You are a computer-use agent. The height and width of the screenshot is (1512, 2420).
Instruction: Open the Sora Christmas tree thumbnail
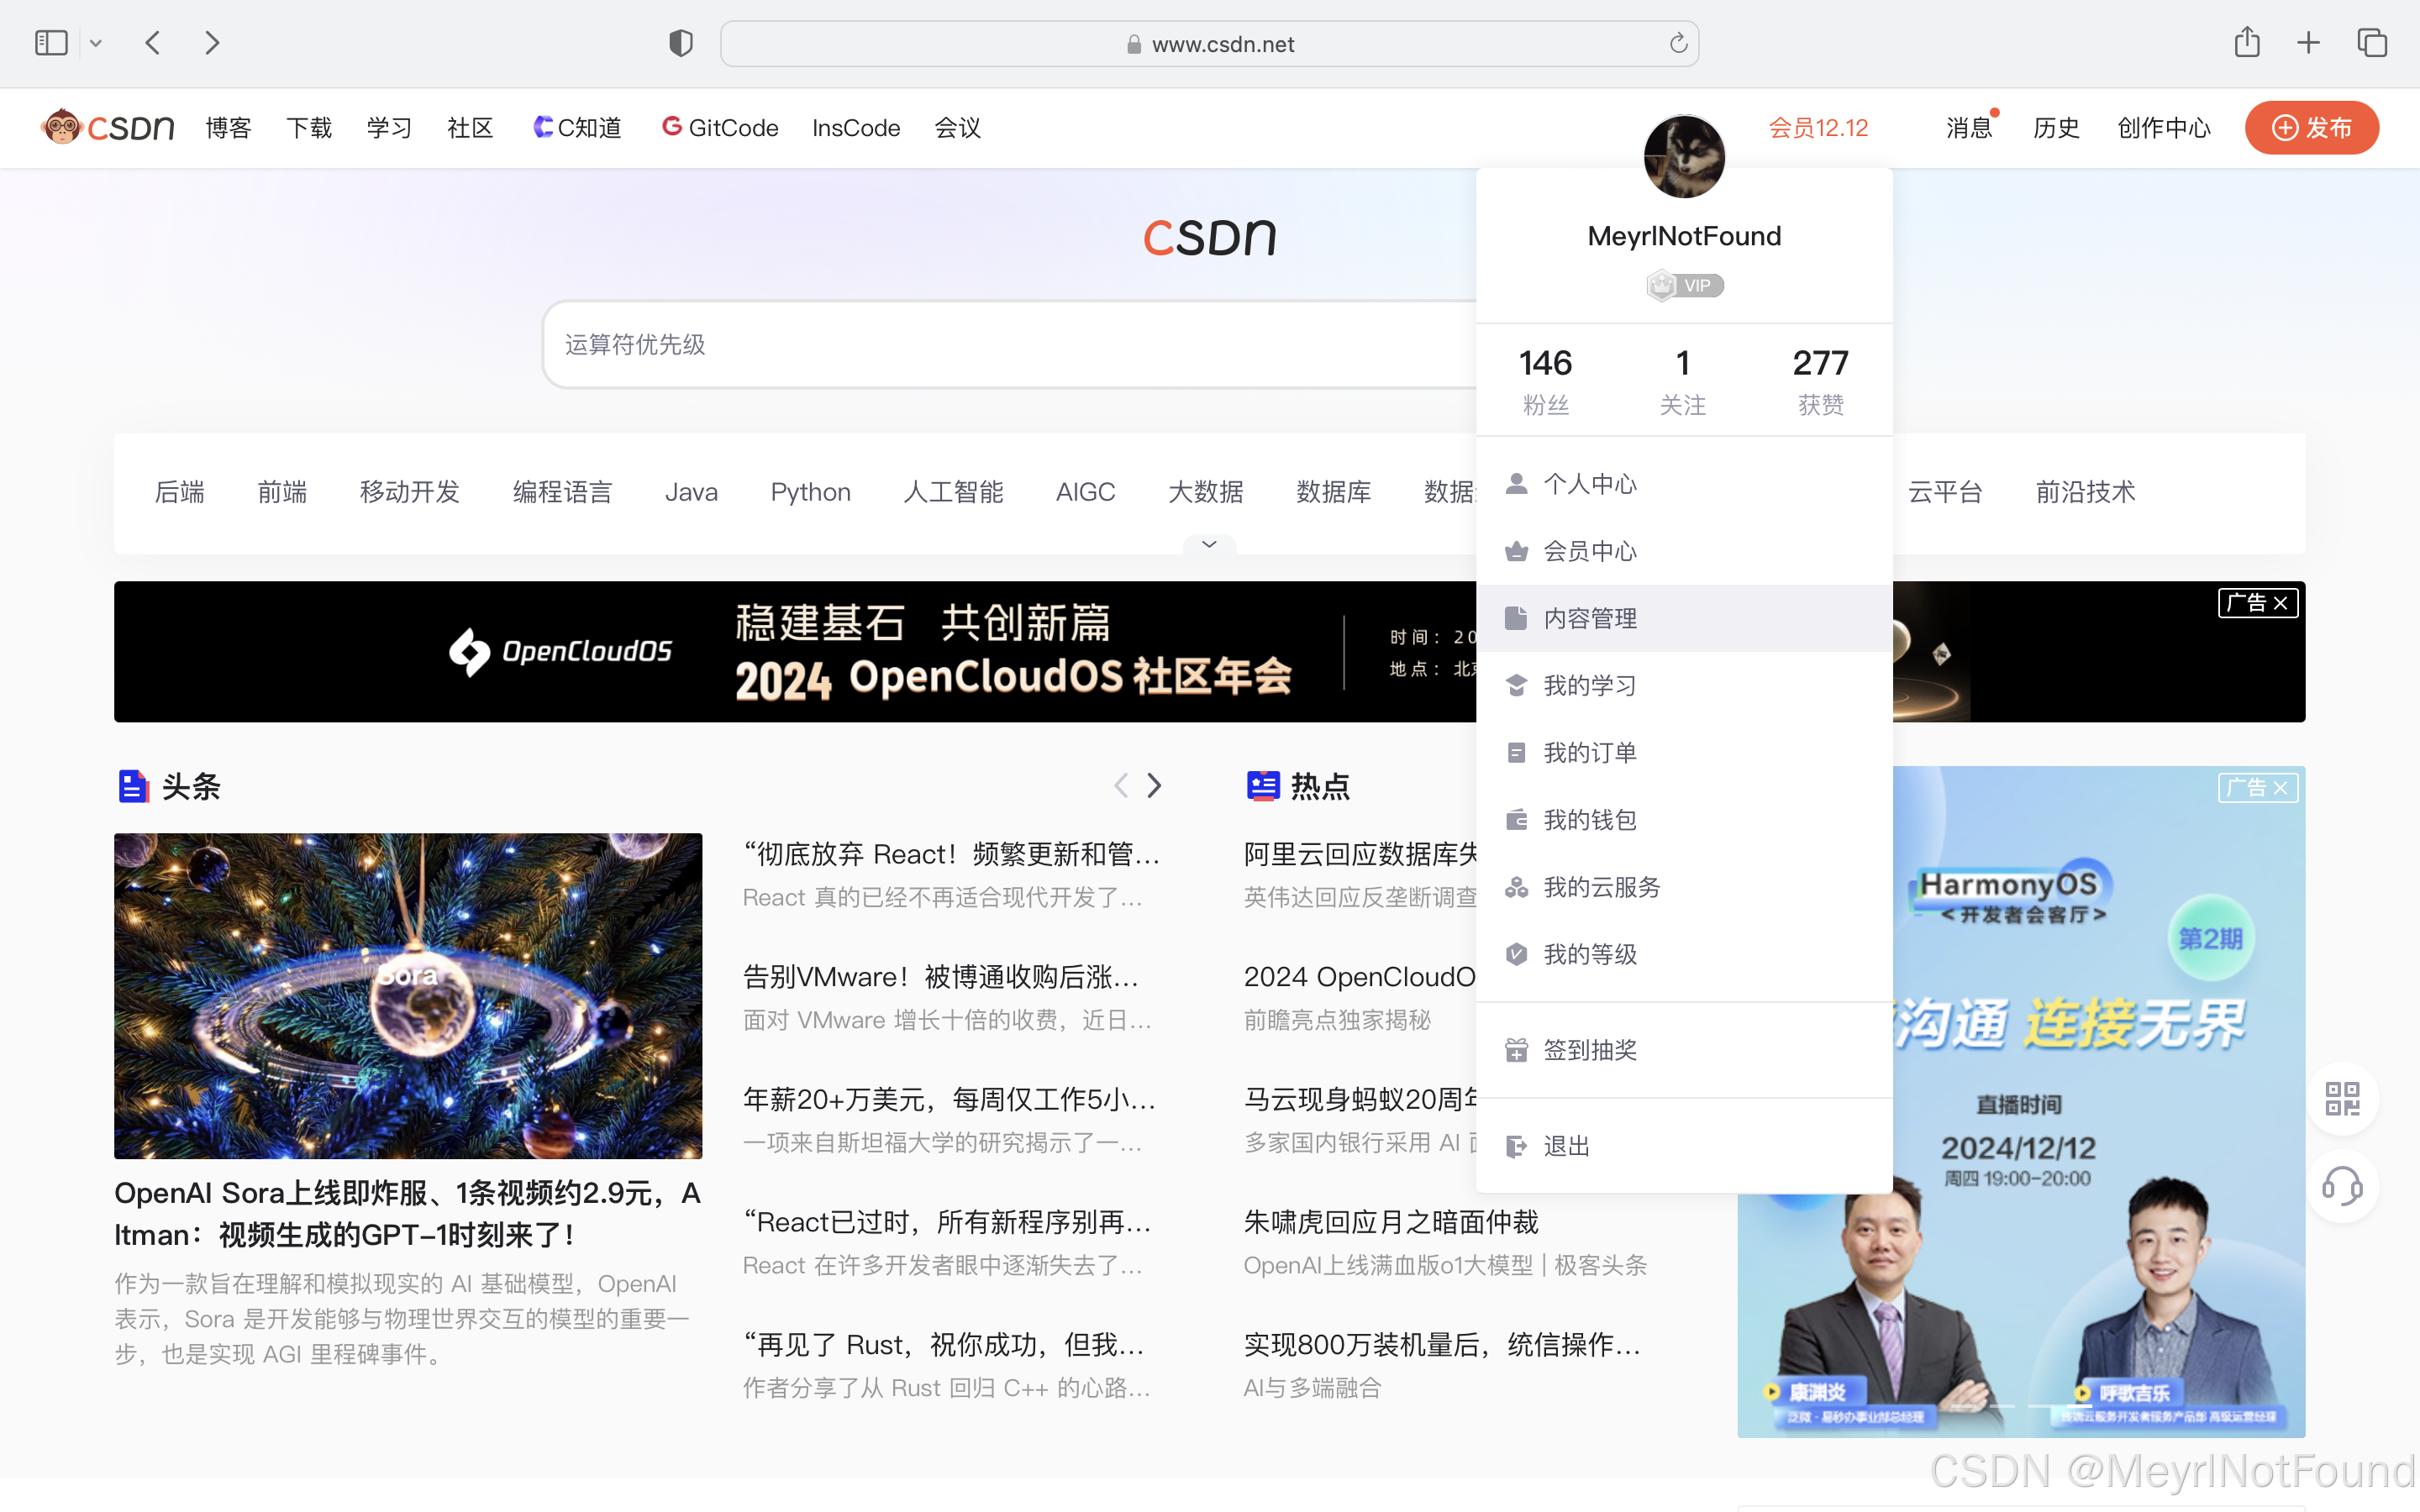coord(408,996)
